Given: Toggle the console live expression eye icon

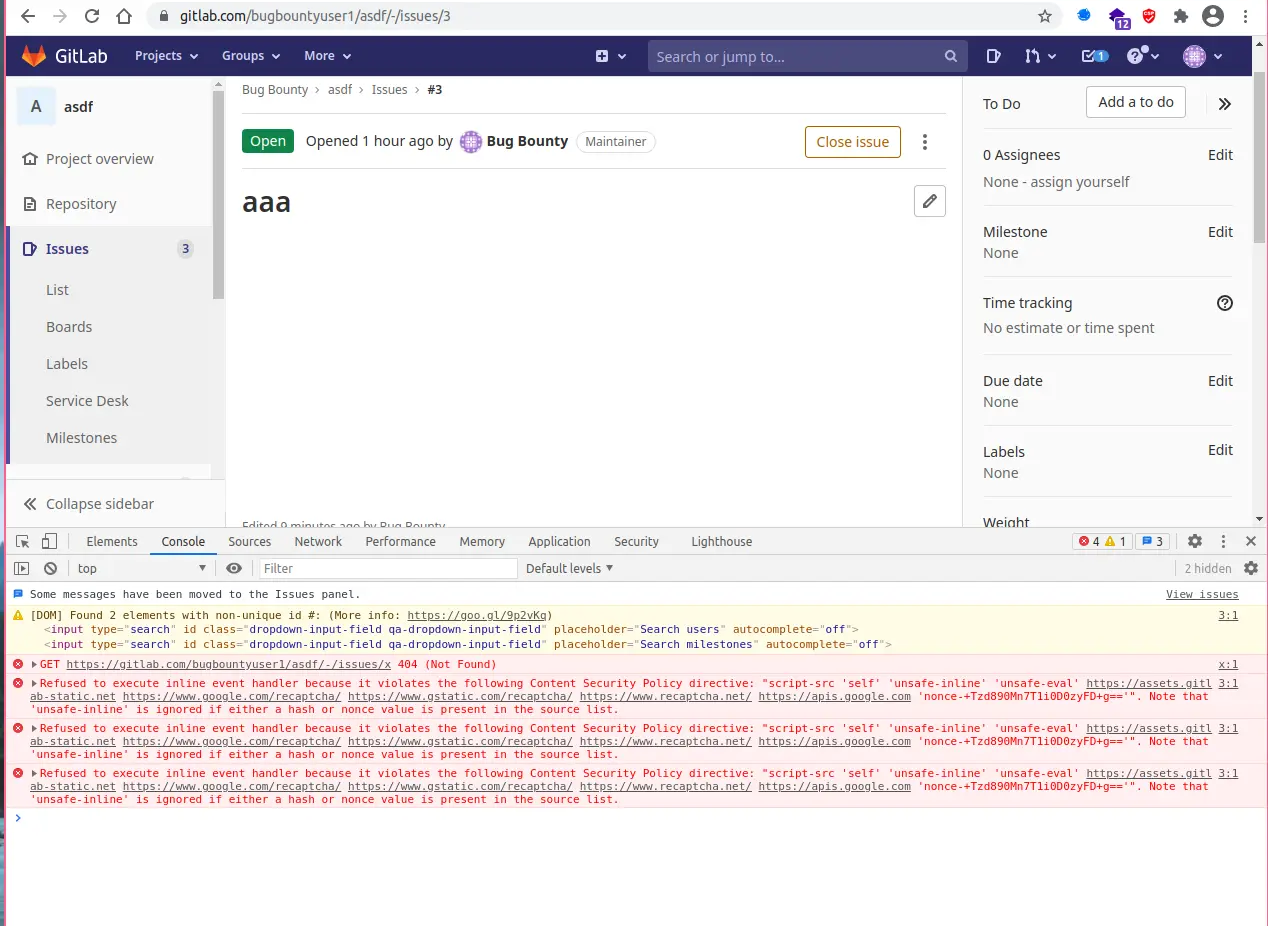Looking at the screenshot, I should click(x=234, y=568).
